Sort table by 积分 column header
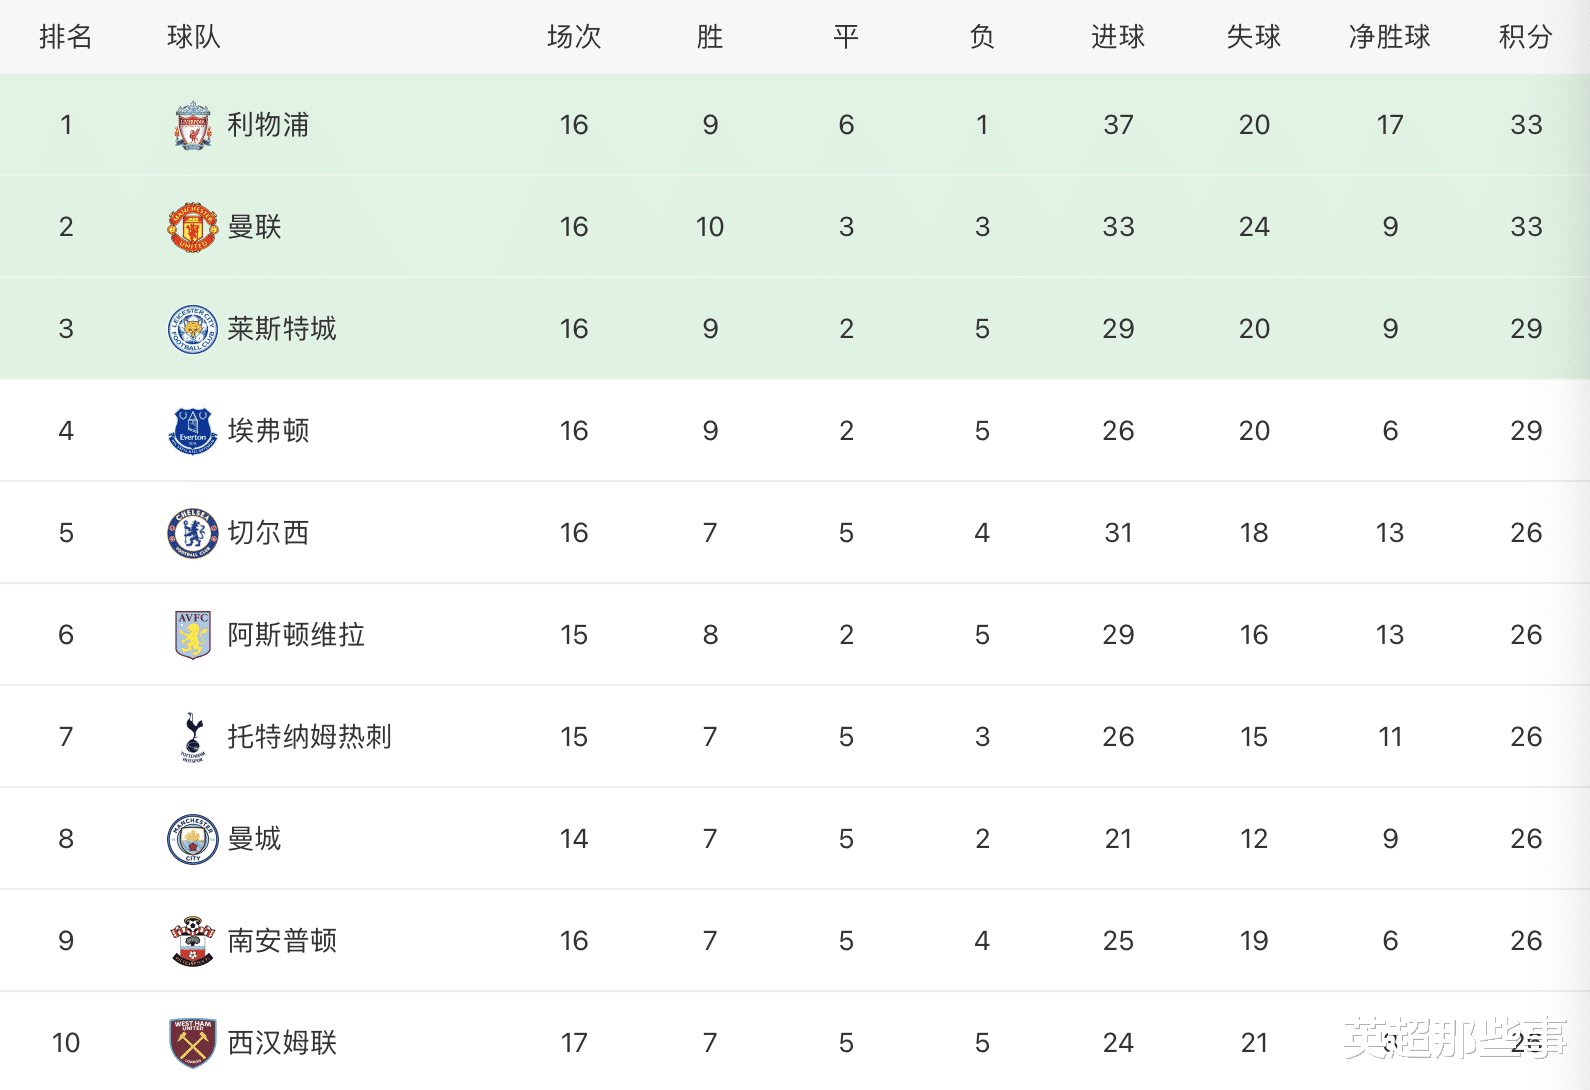The height and width of the screenshot is (1090, 1590). click(x=1525, y=37)
